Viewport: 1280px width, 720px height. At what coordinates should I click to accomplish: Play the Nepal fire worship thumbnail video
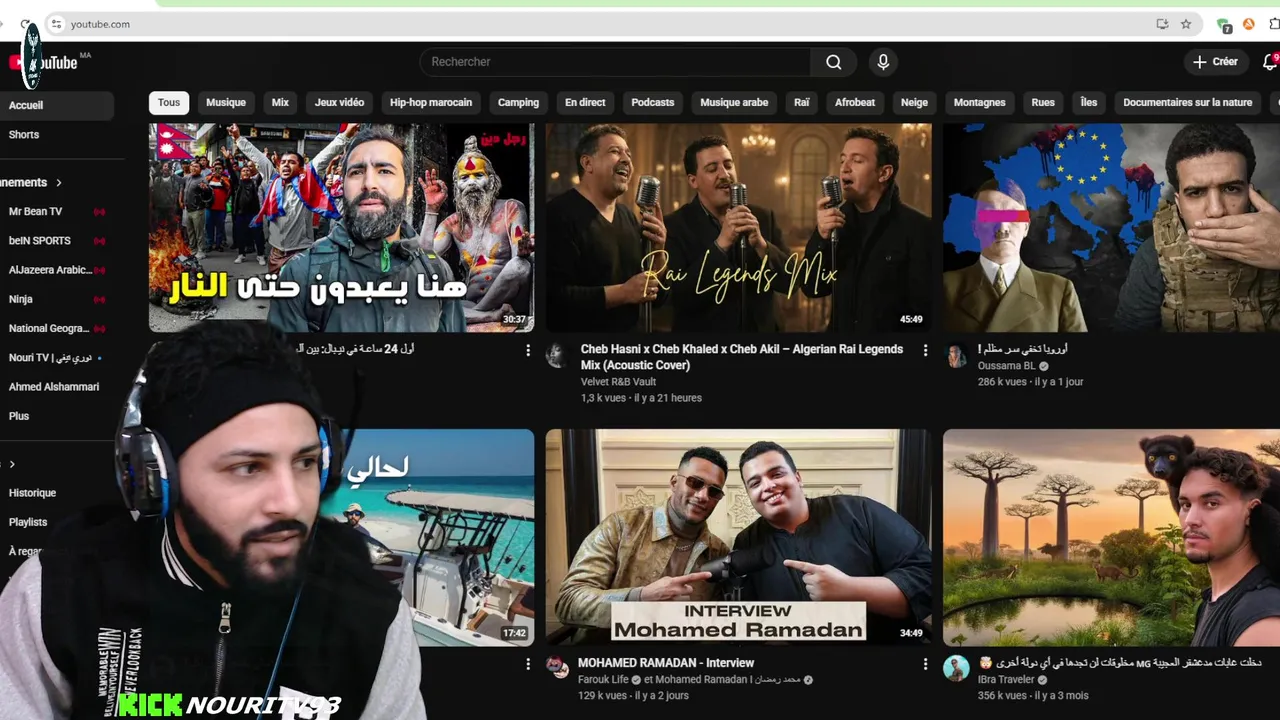point(341,227)
